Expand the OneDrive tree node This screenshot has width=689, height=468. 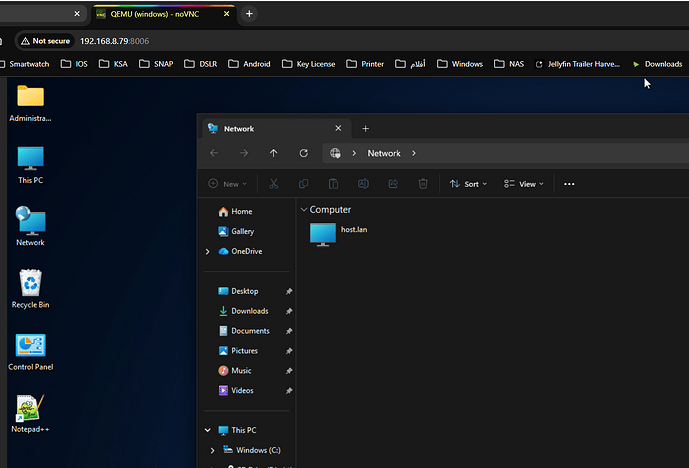pyautogui.click(x=208, y=251)
